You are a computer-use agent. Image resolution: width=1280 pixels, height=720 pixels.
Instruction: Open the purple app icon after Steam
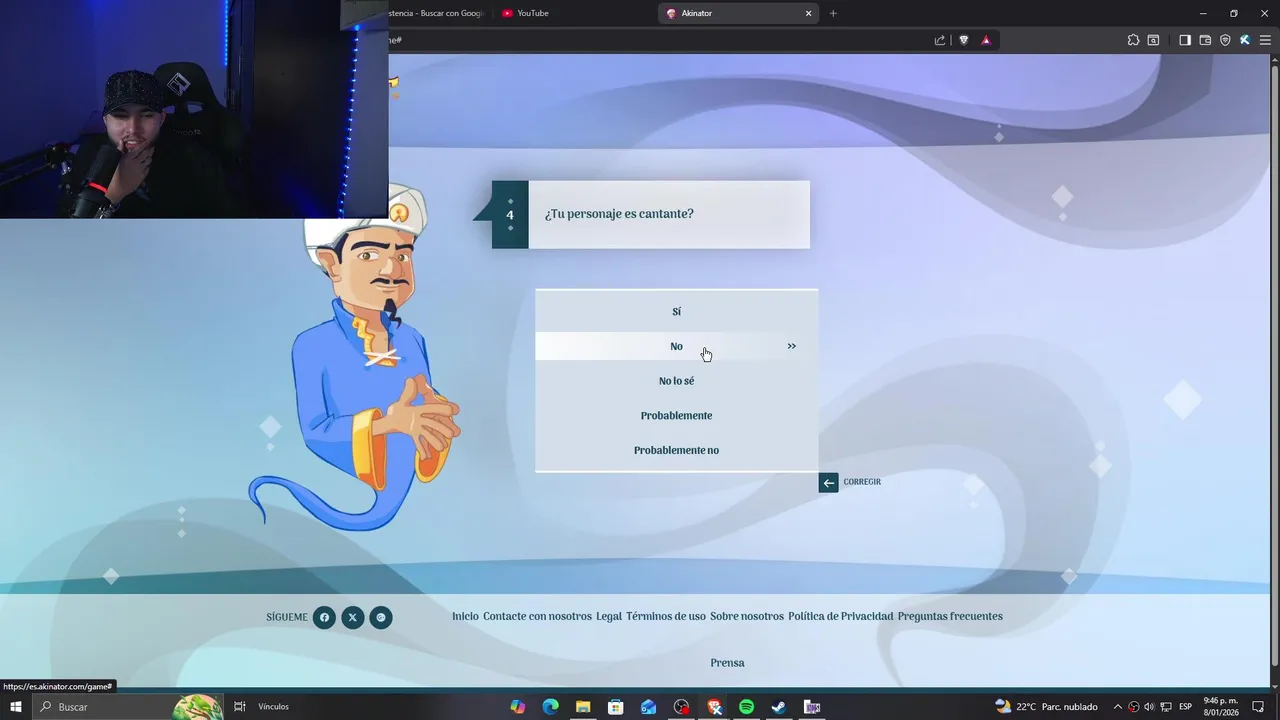coord(812,707)
